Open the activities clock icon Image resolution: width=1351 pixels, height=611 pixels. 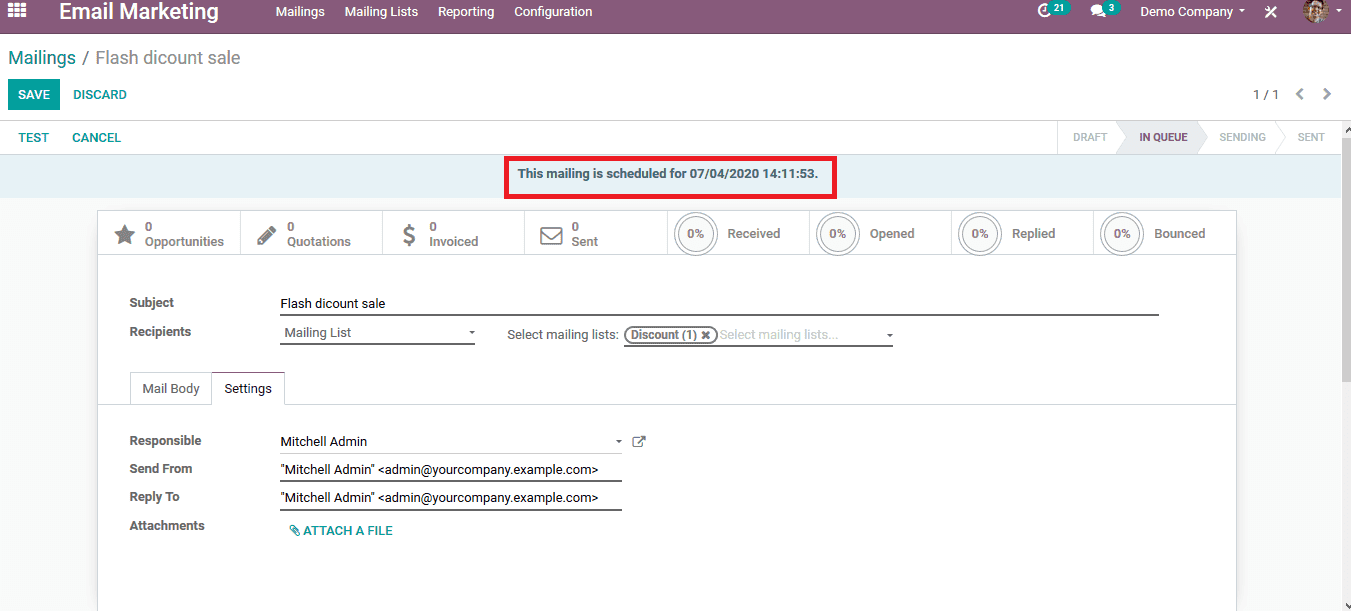[1045, 11]
